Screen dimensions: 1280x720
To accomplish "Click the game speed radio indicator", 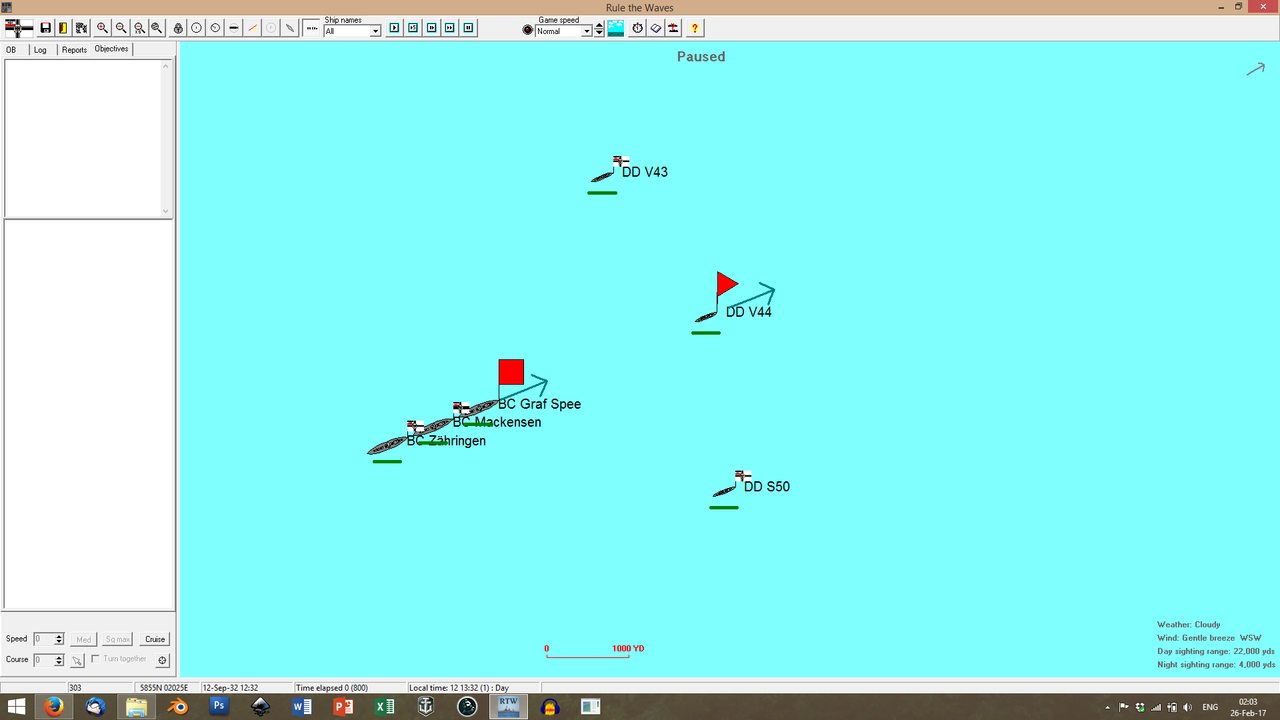I will coord(528,29).
